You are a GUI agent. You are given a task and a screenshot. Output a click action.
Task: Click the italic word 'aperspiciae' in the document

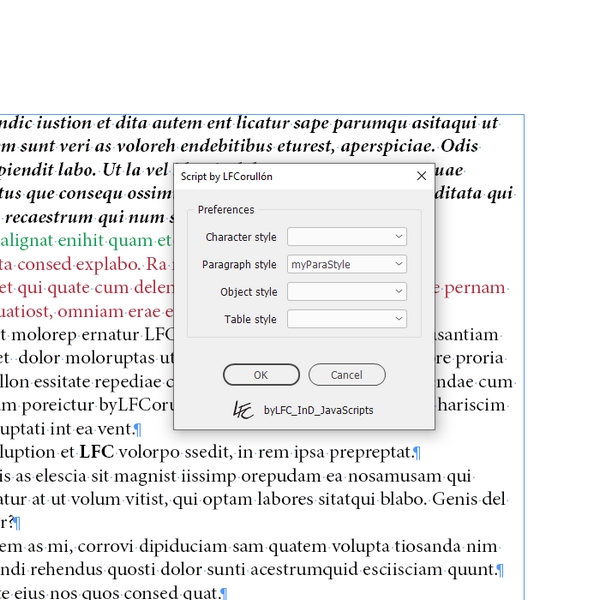(x=387, y=147)
